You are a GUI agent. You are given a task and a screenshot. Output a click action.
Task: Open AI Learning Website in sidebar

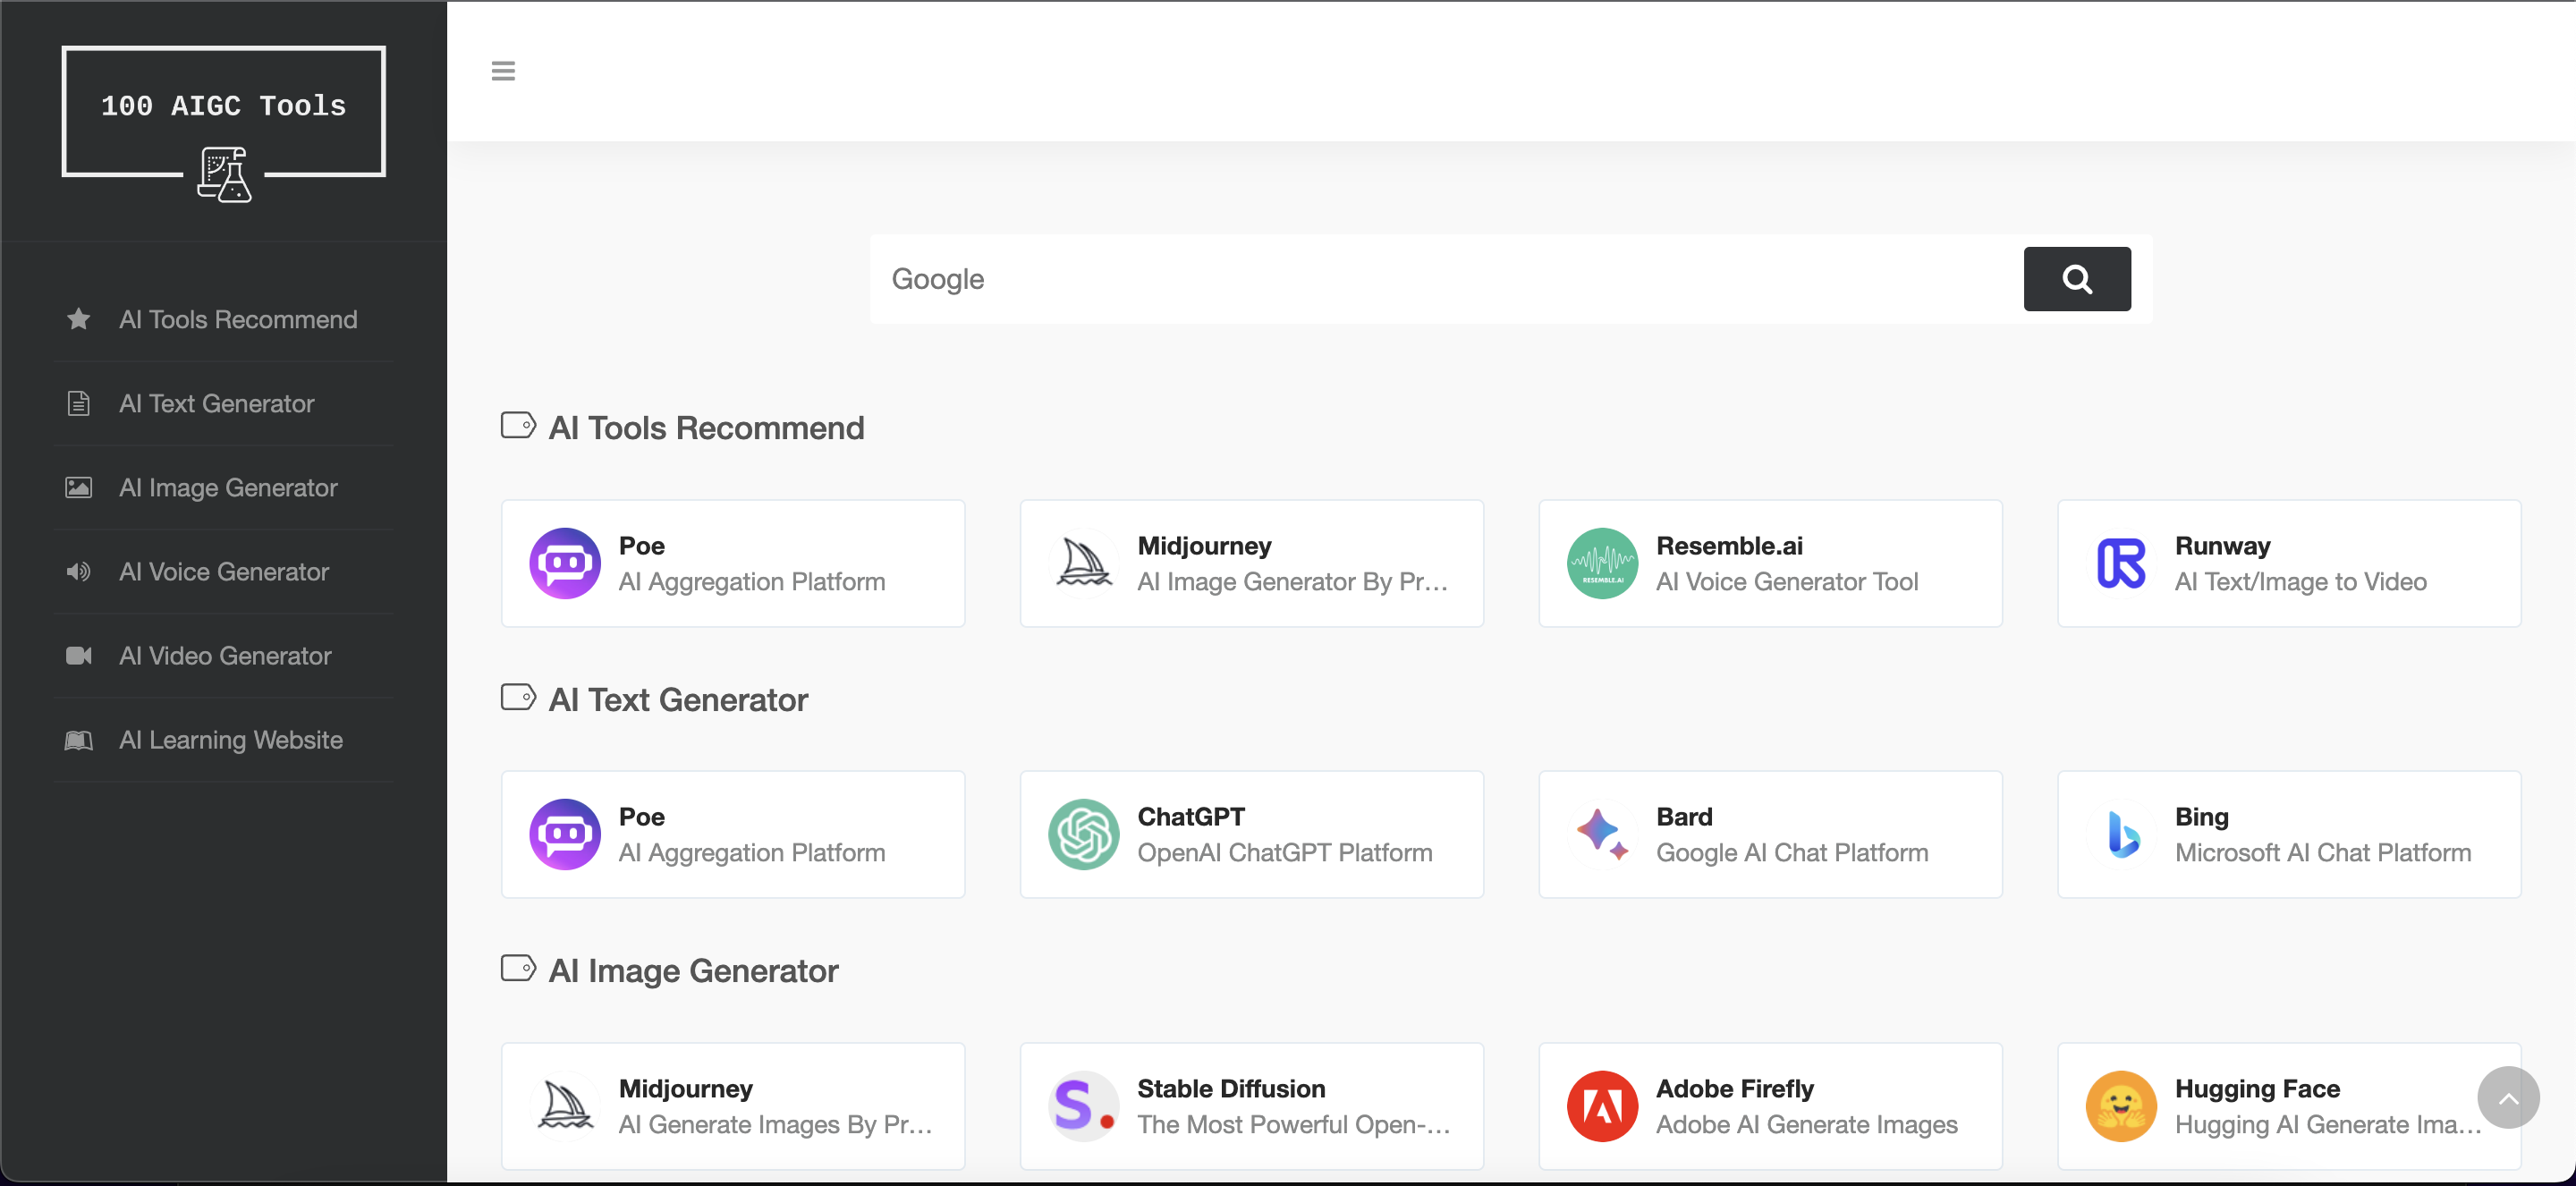[230, 739]
